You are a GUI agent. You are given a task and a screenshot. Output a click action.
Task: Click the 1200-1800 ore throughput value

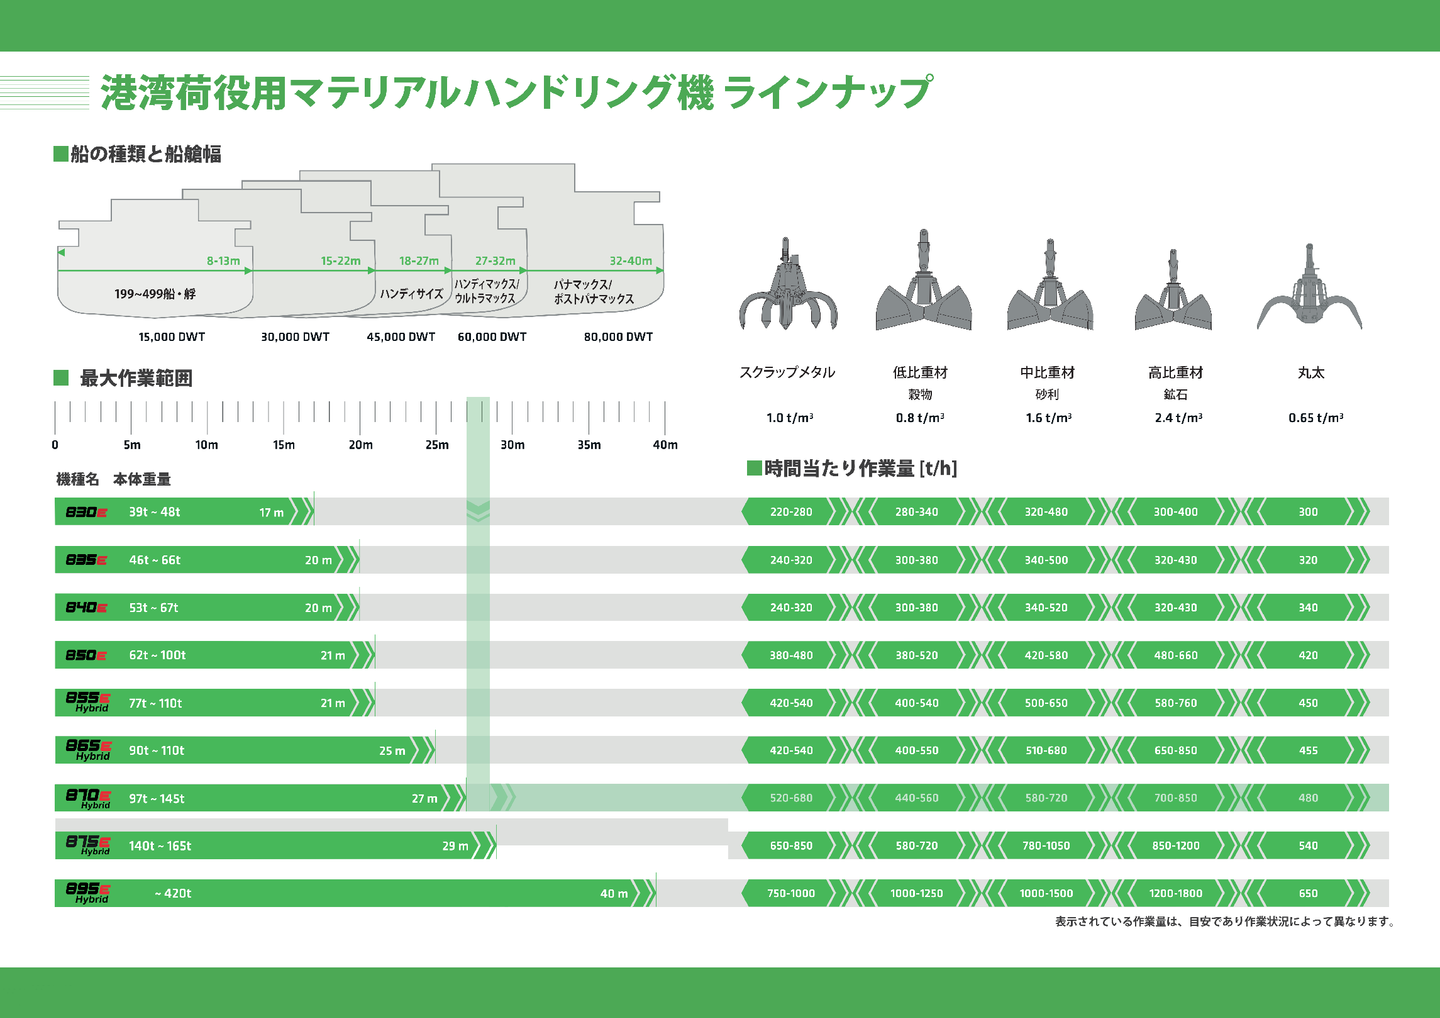[1175, 894]
